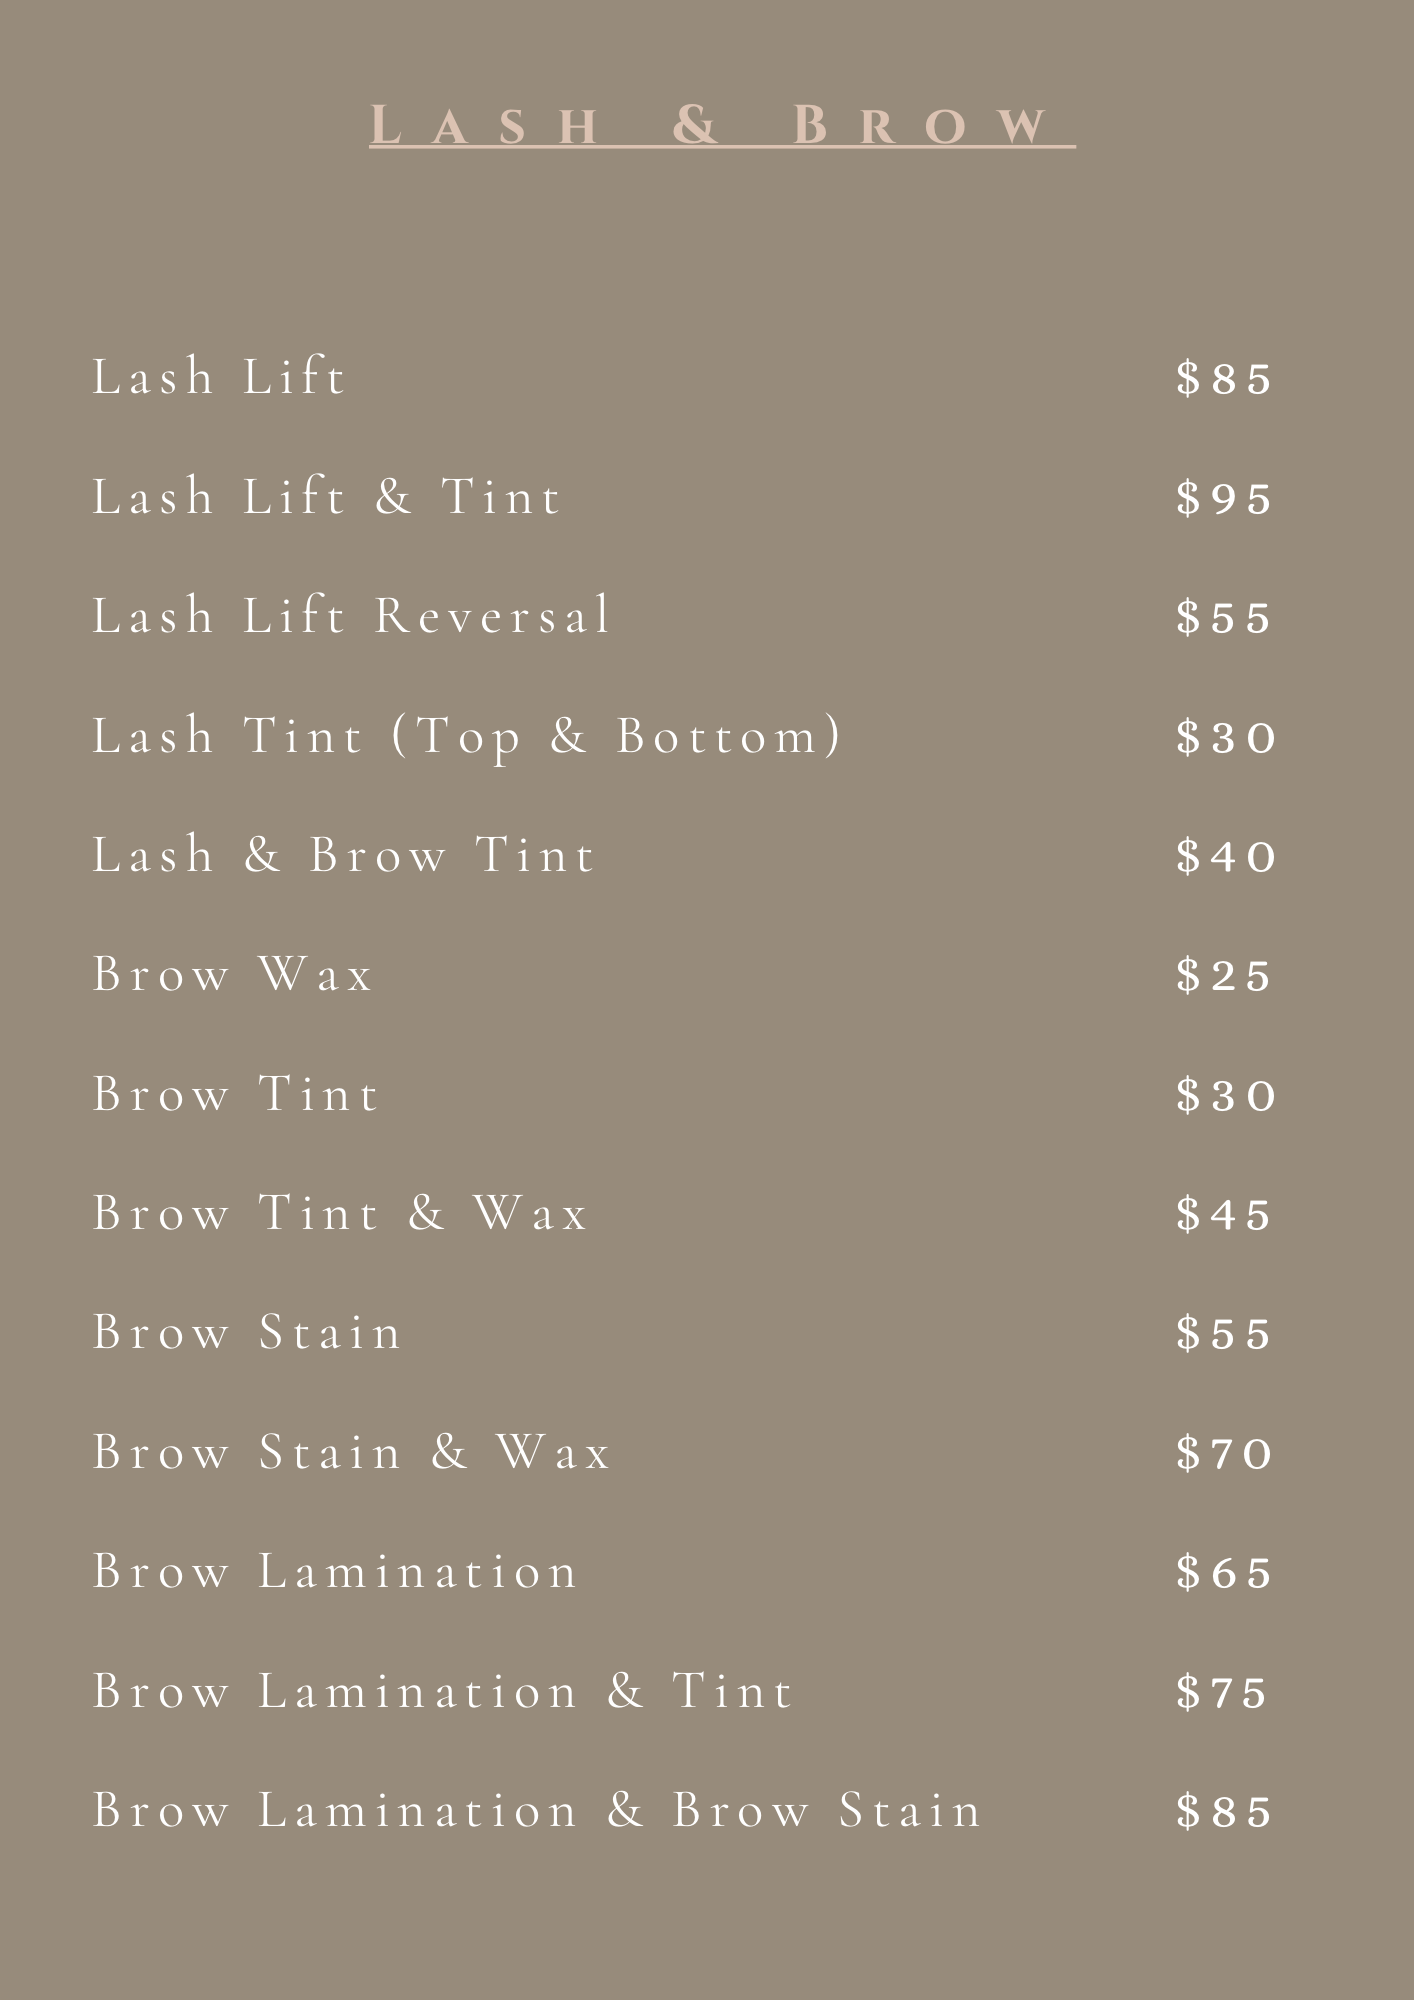Viewport: 1415px width, 2000px height.
Task: Select the $75 price
Action: (x=1222, y=1693)
